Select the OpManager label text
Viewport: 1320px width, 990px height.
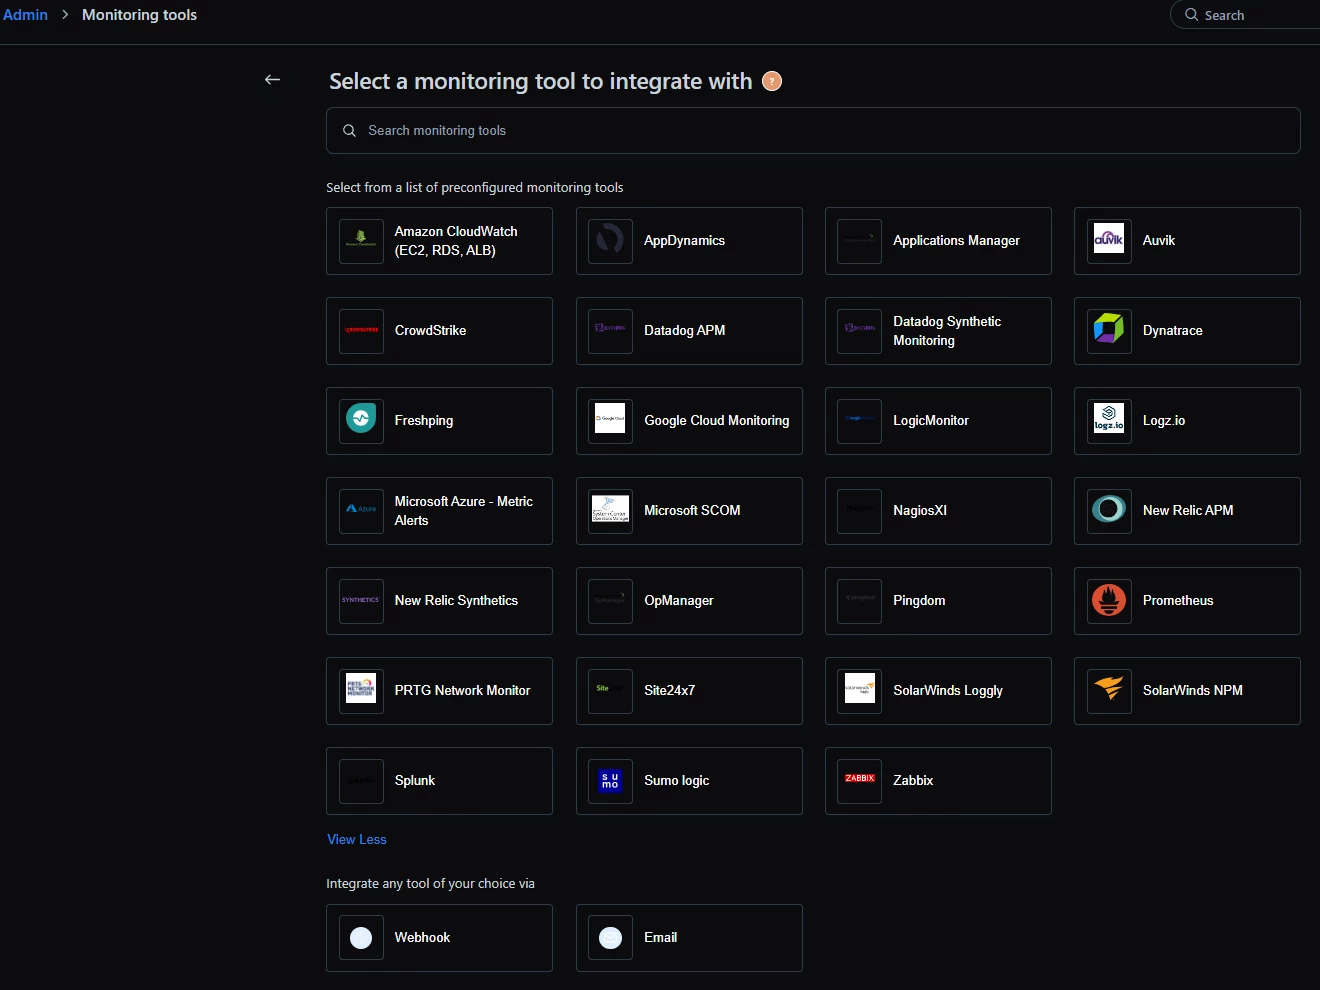pos(679,601)
